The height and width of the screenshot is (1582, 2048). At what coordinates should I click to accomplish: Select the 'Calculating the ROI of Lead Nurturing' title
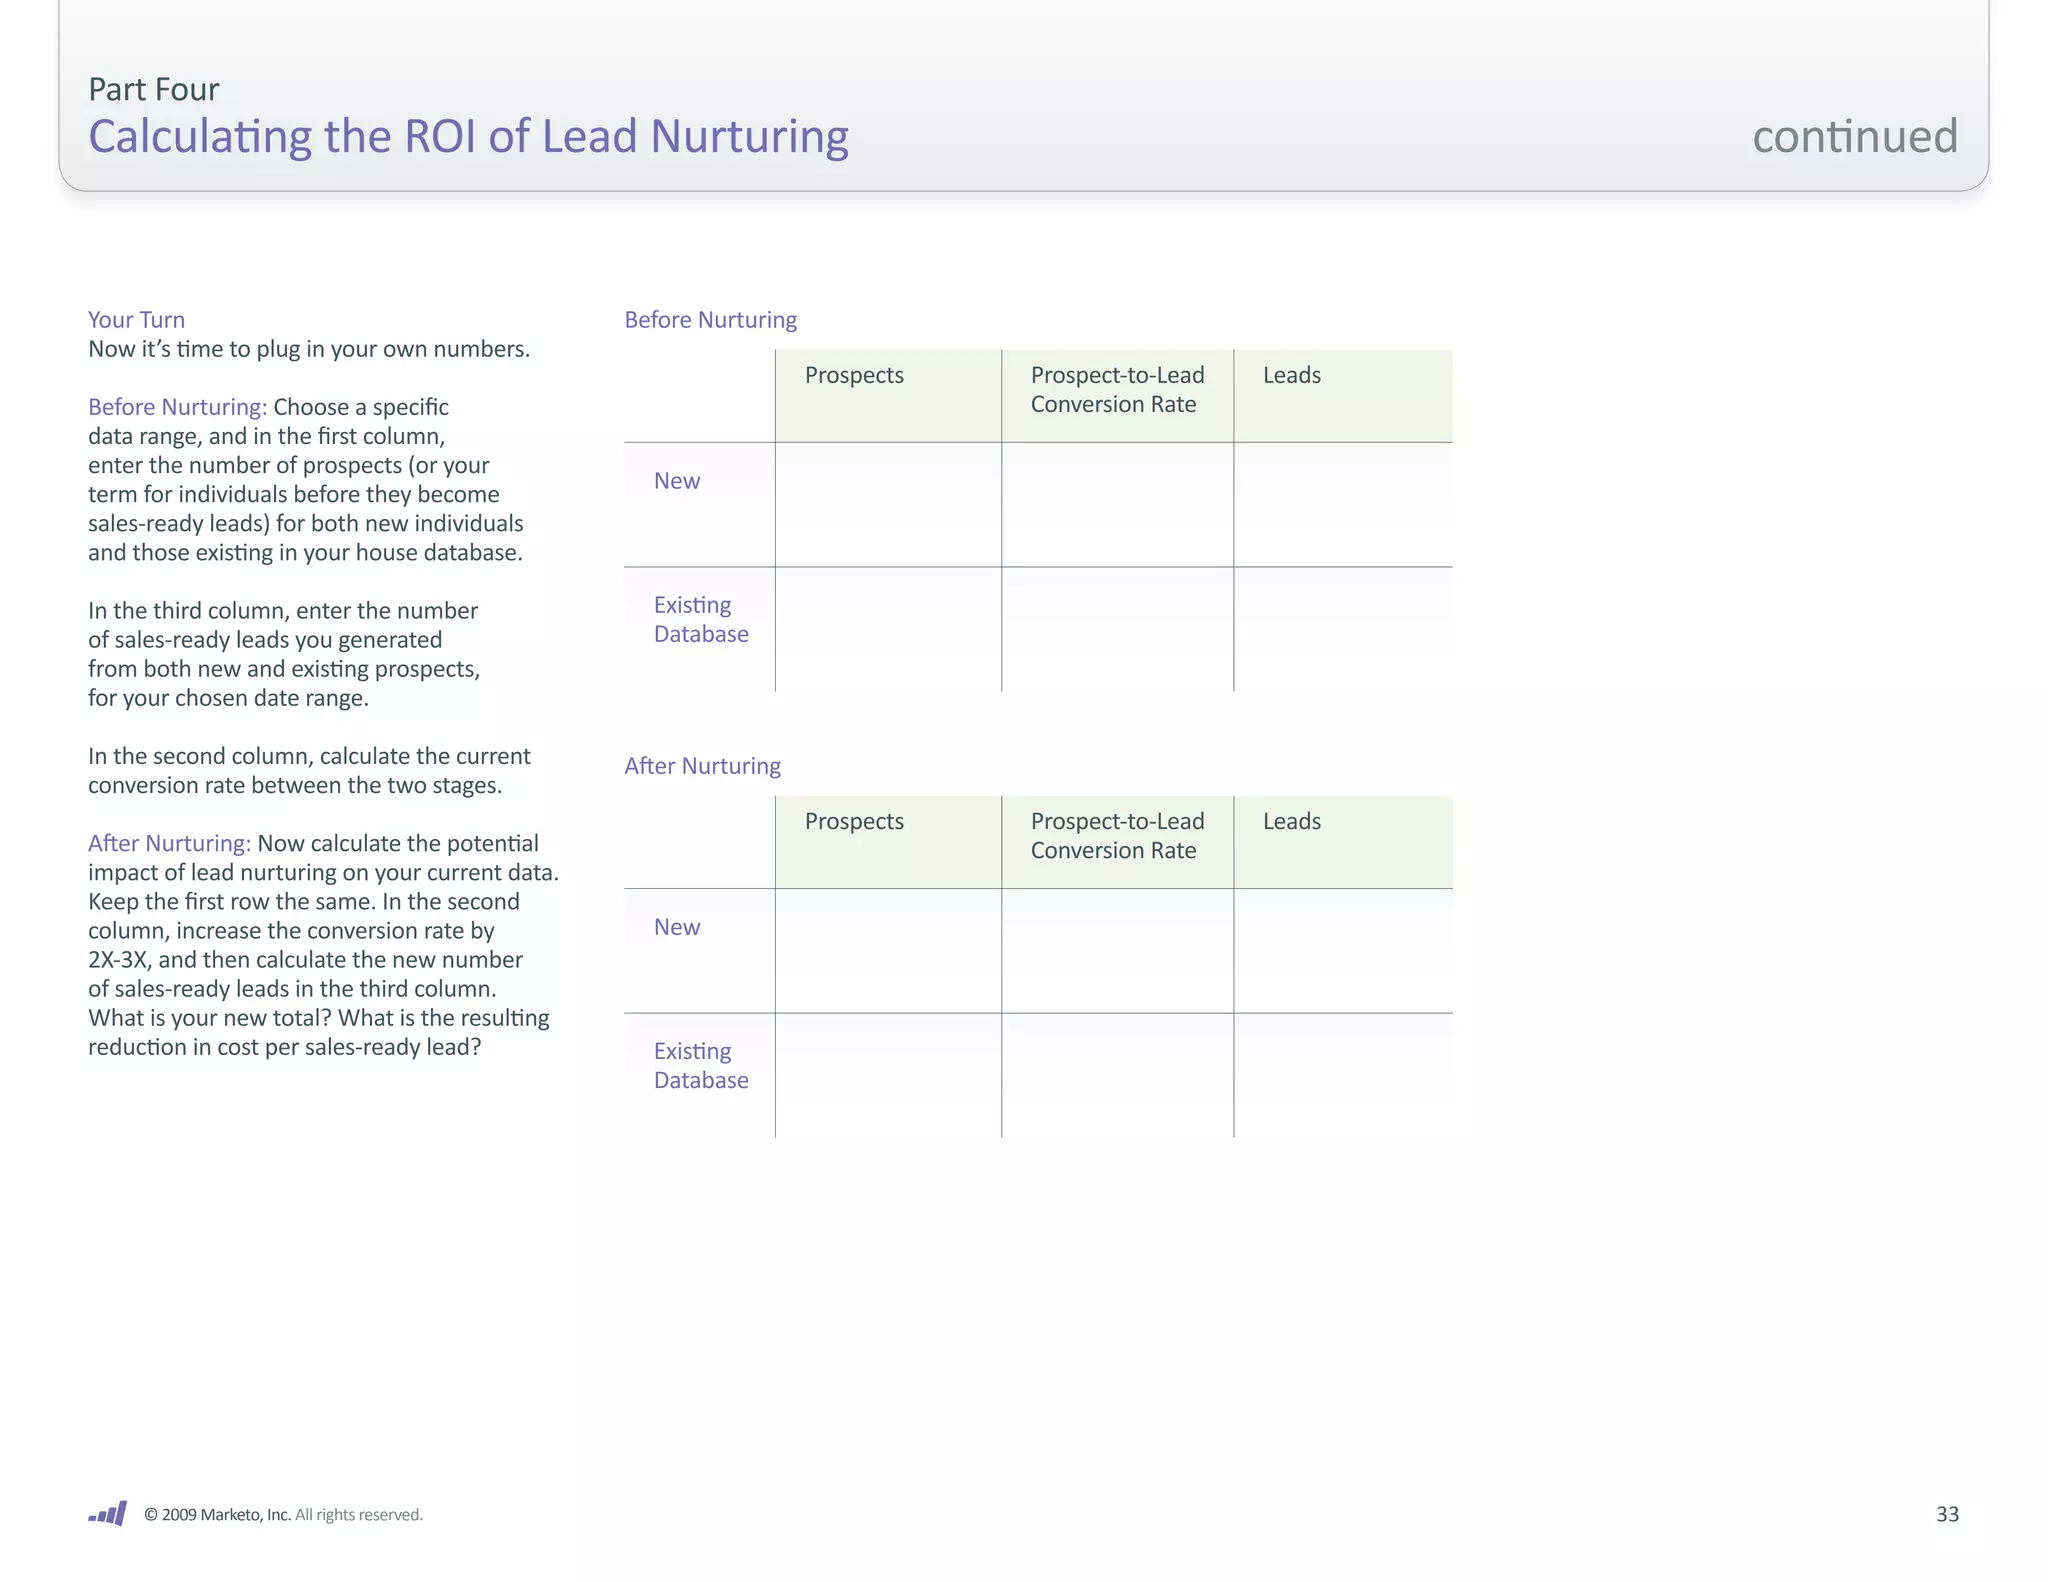(468, 136)
